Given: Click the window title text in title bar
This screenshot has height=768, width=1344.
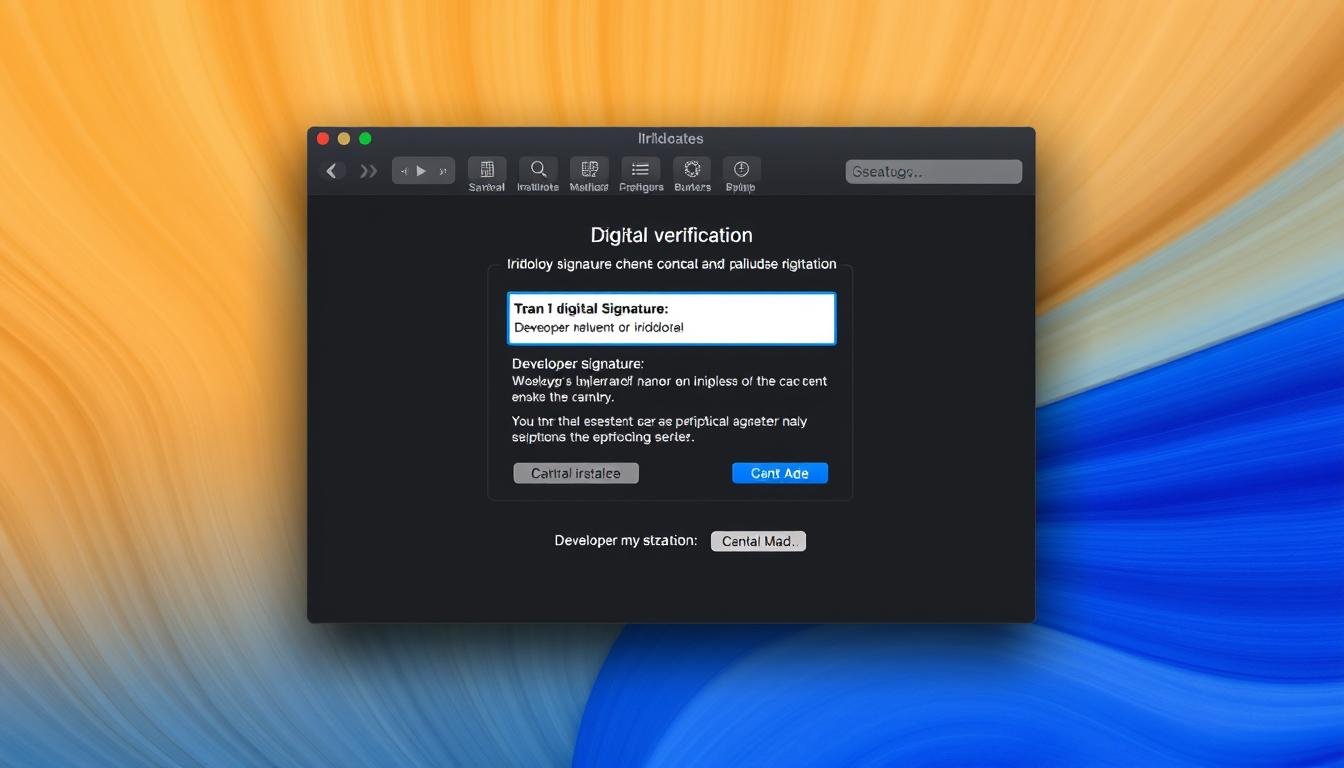Looking at the screenshot, I should (x=670, y=139).
